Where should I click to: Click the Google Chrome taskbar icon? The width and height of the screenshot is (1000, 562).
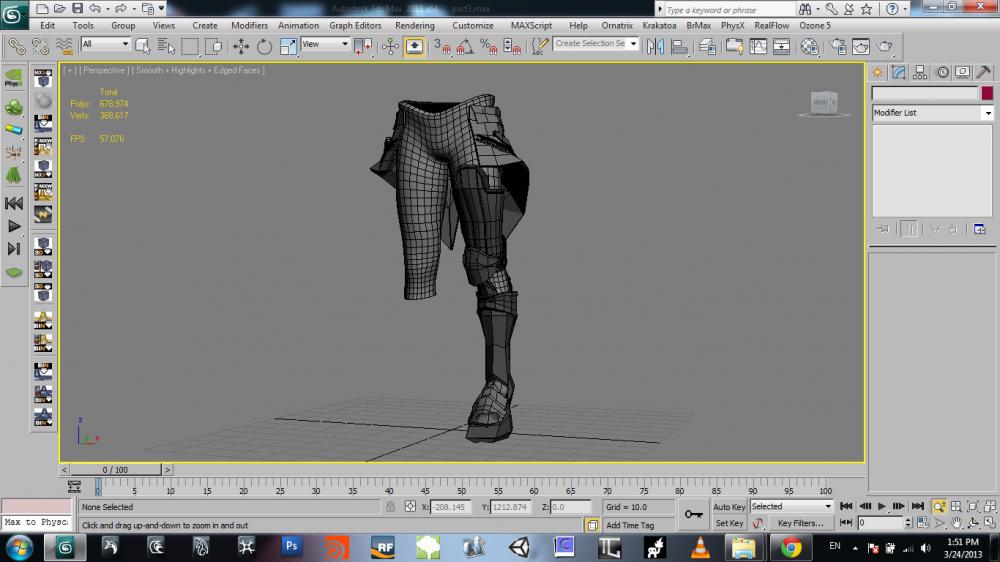click(791, 547)
